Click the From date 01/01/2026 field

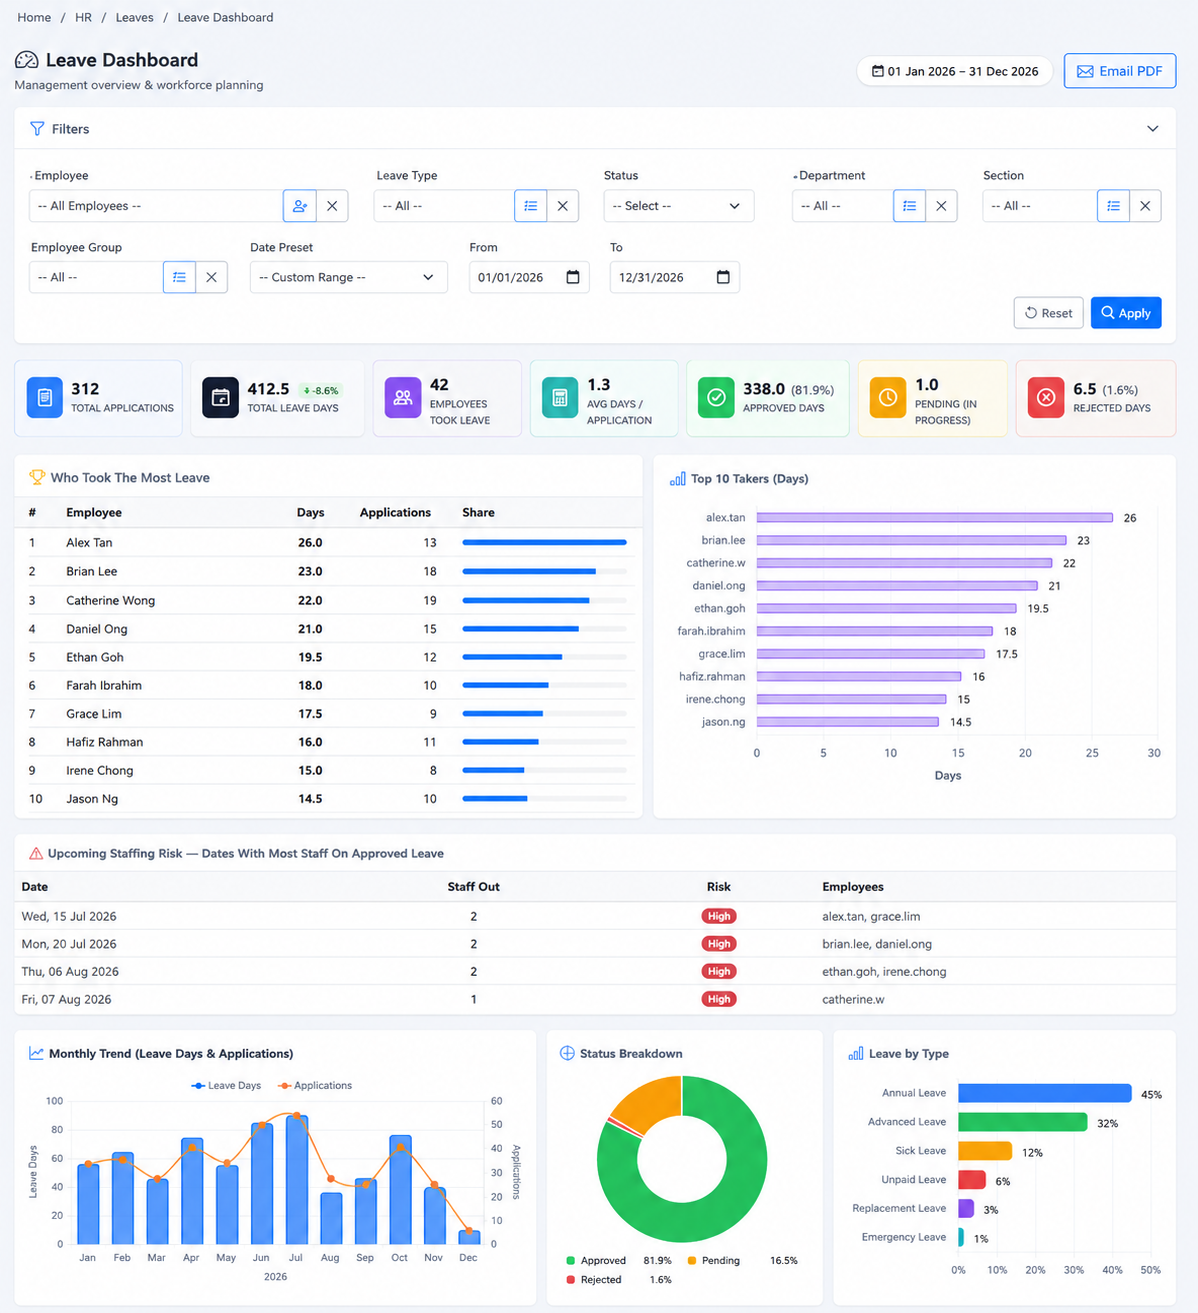(529, 277)
